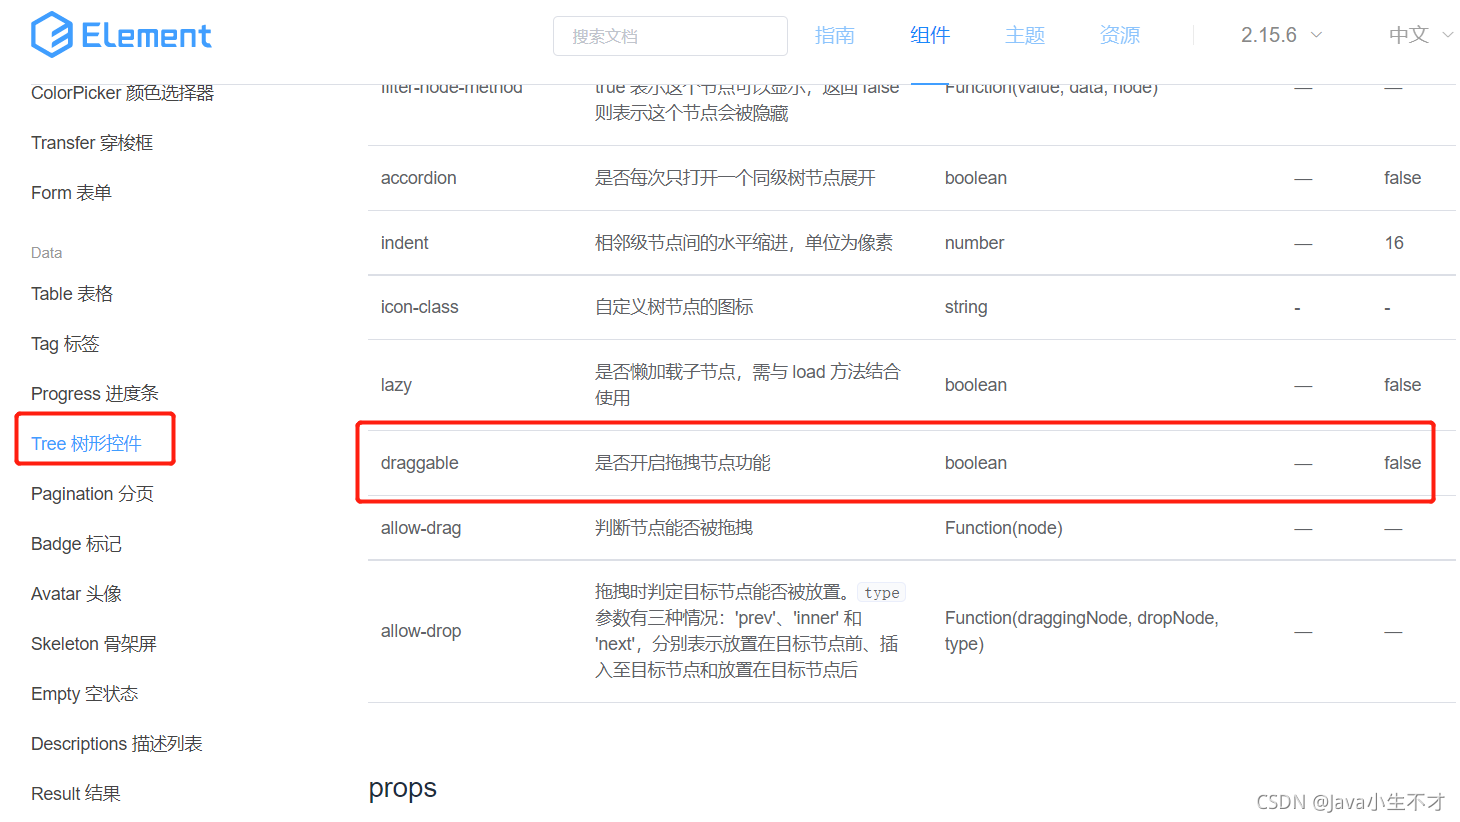Click the default value 16
The image size is (1460, 822).
pos(1394,243)
